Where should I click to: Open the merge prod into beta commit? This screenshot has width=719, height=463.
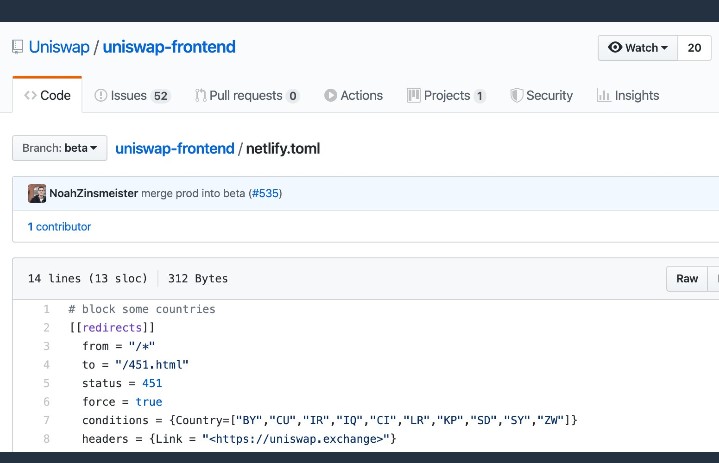click(x=193, y=193)
